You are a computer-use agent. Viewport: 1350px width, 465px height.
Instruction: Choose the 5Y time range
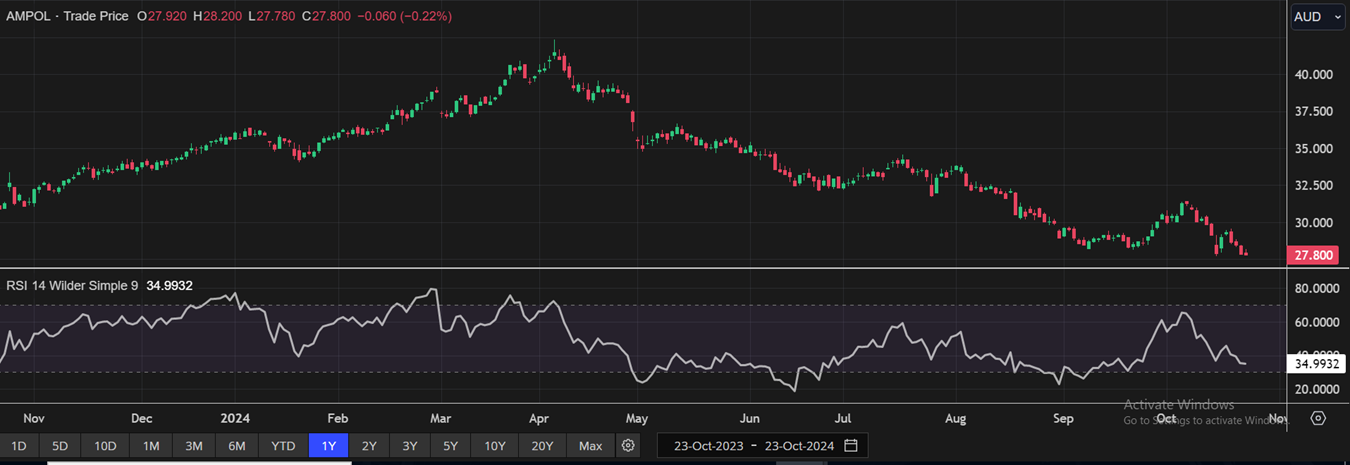click(x=450, y=445)
